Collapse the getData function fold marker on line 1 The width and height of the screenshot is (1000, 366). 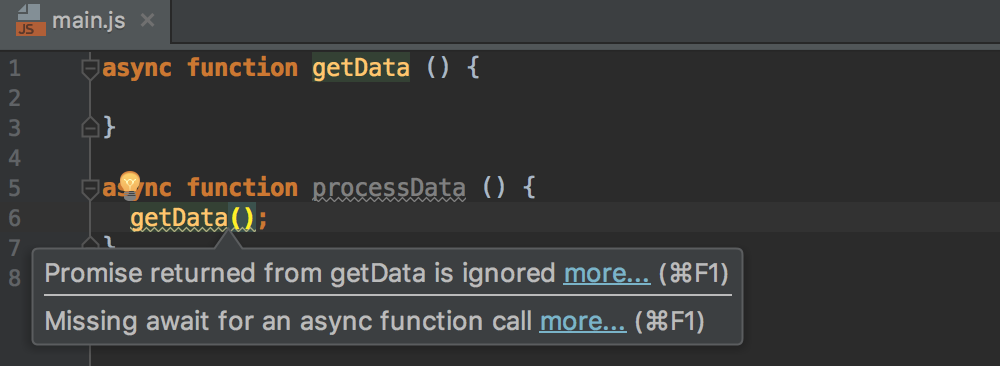[91, 68]
